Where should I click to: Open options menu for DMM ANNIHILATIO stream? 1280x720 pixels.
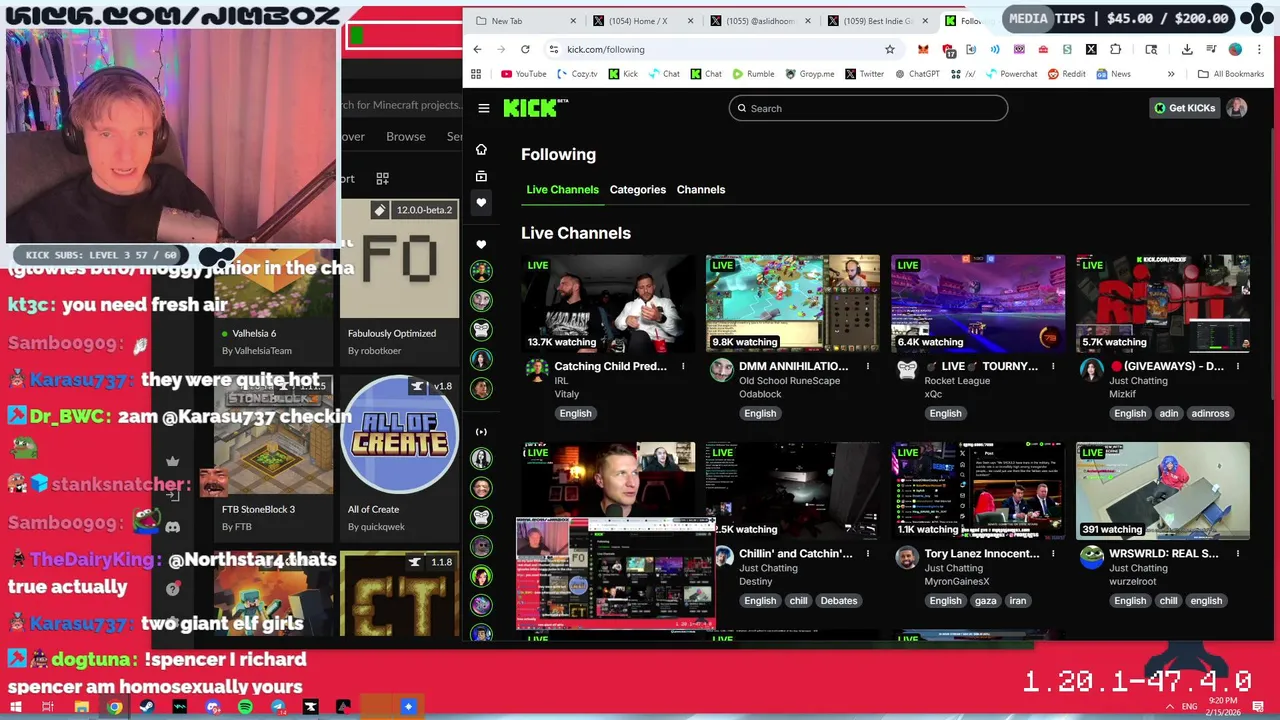click(868, 366)
